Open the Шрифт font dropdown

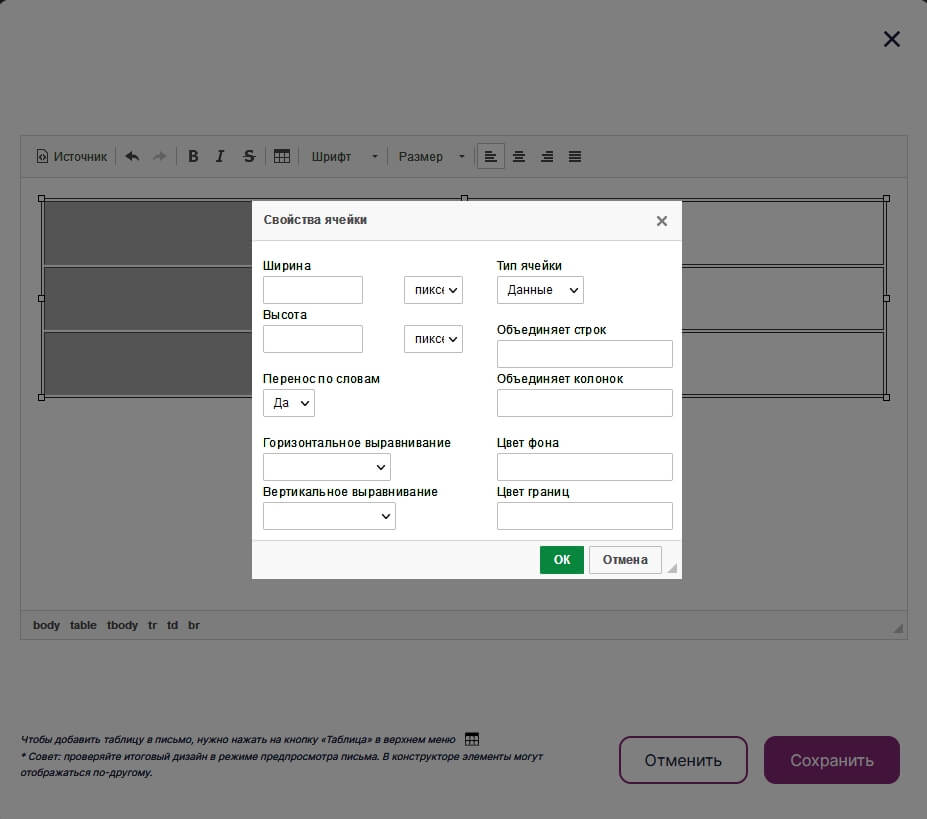coord(344,157)
